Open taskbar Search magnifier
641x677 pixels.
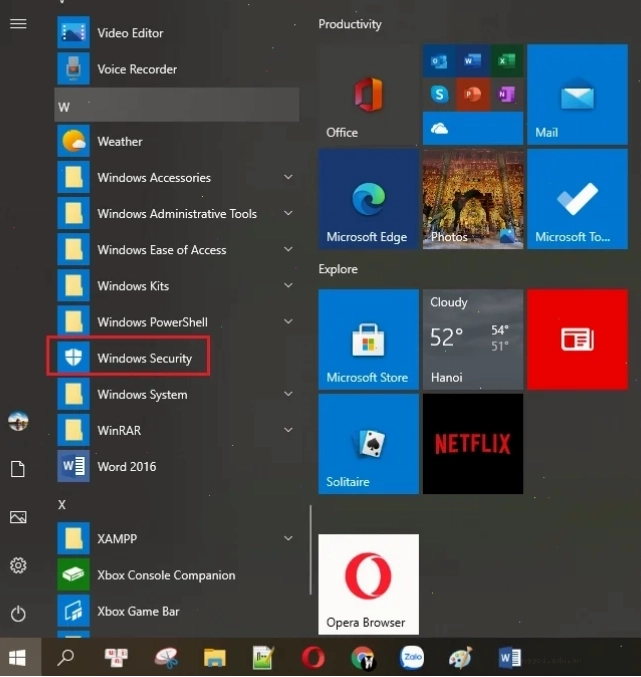click(66, 658)
